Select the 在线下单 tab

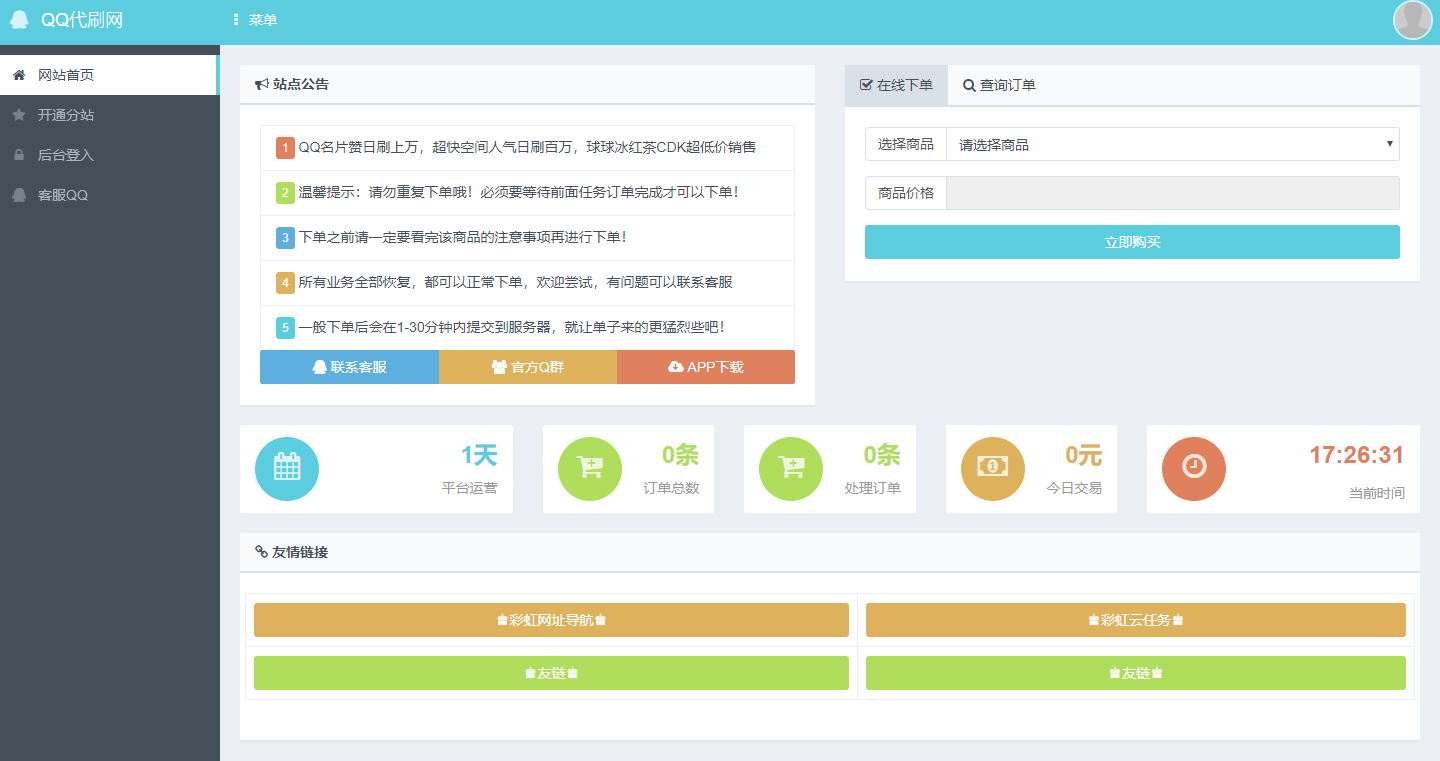pyautogui.click(x=896, y=85)
